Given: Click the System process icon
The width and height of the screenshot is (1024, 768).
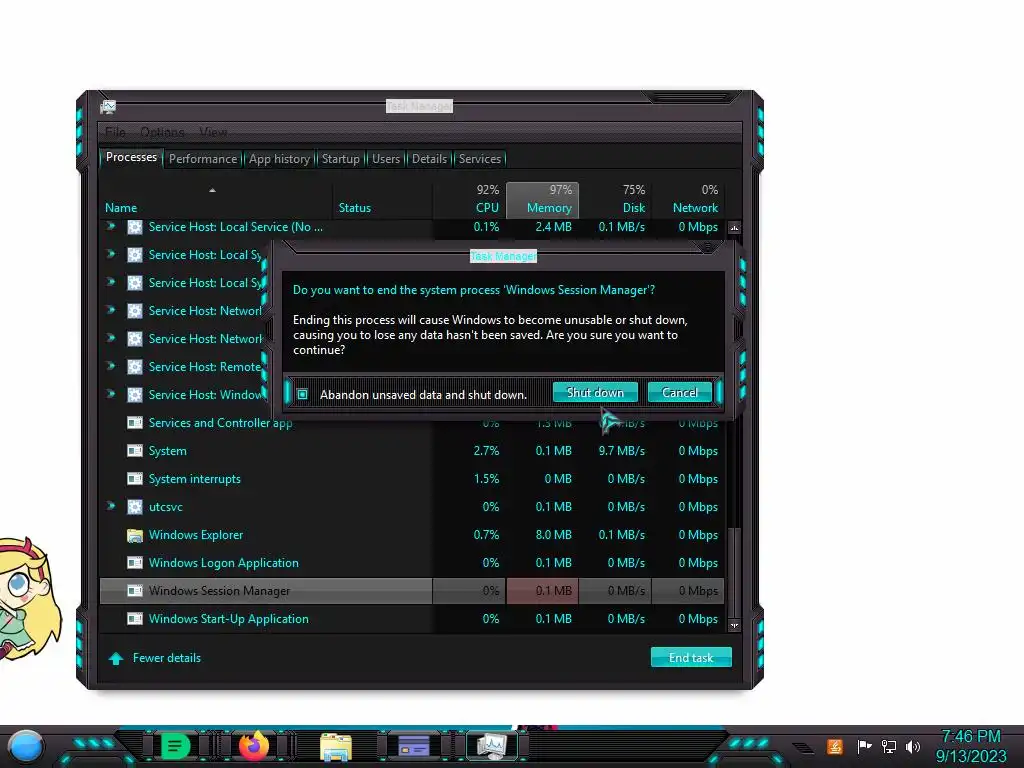Looking at the screenshot, I should (x=135, y=451).
